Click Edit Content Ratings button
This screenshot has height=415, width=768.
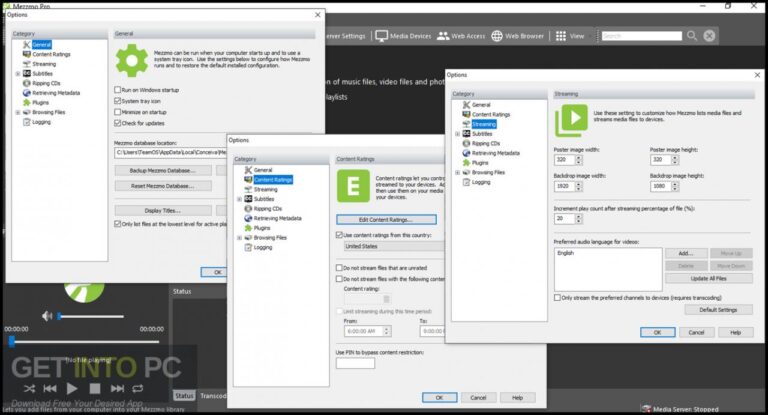[x=386, y=220]
